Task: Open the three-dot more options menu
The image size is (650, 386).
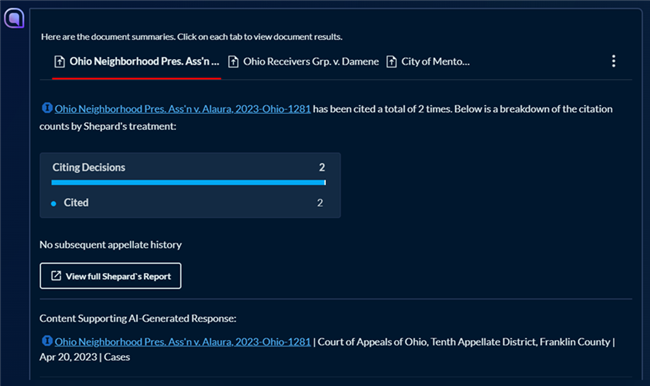Action: click(x=614, y=61)
